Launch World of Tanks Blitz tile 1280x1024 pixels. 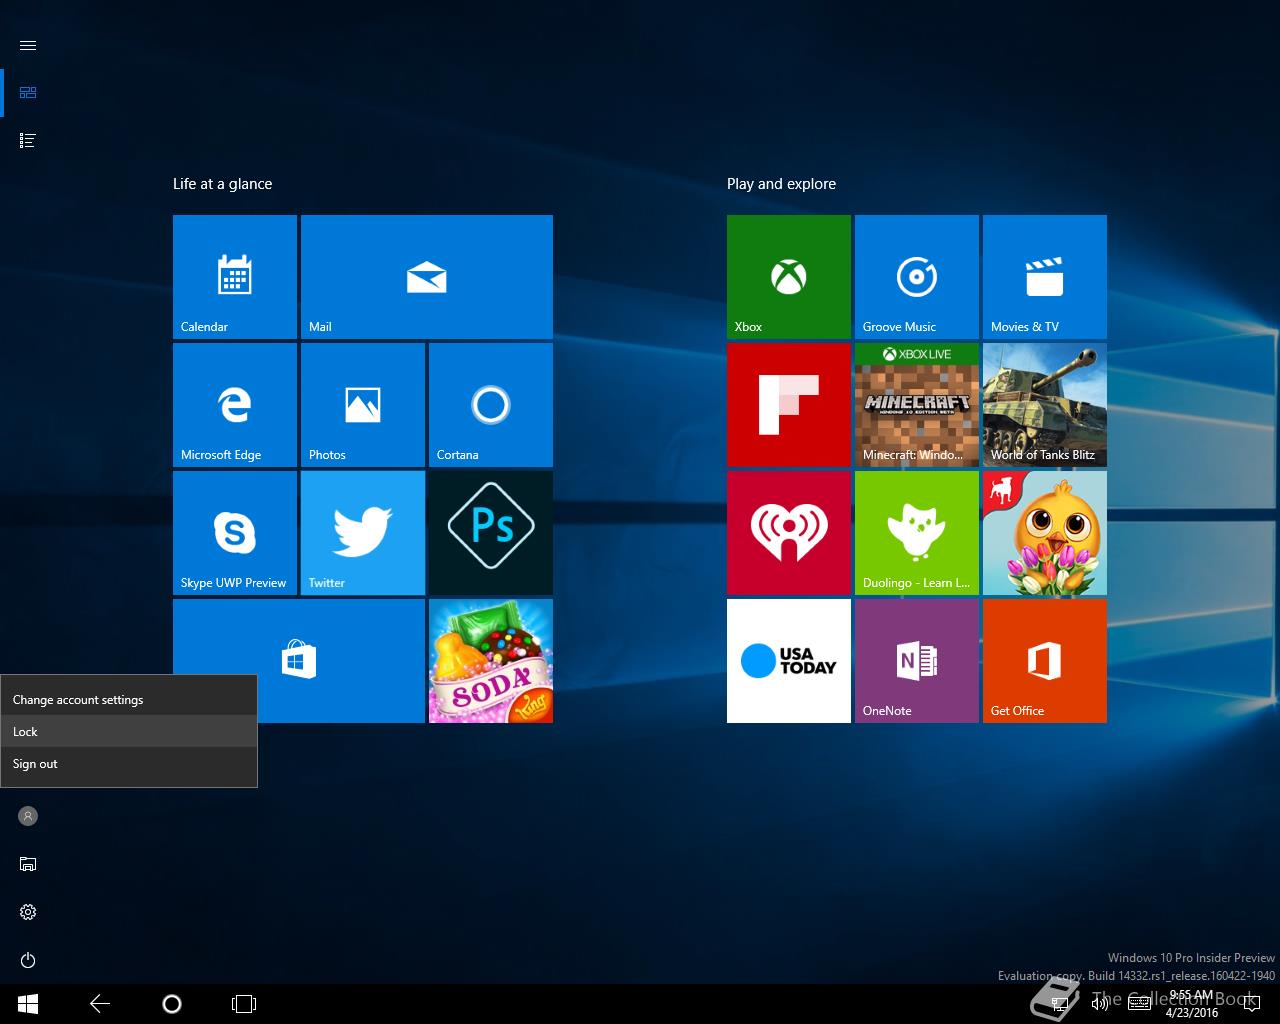click(1045, 405)
